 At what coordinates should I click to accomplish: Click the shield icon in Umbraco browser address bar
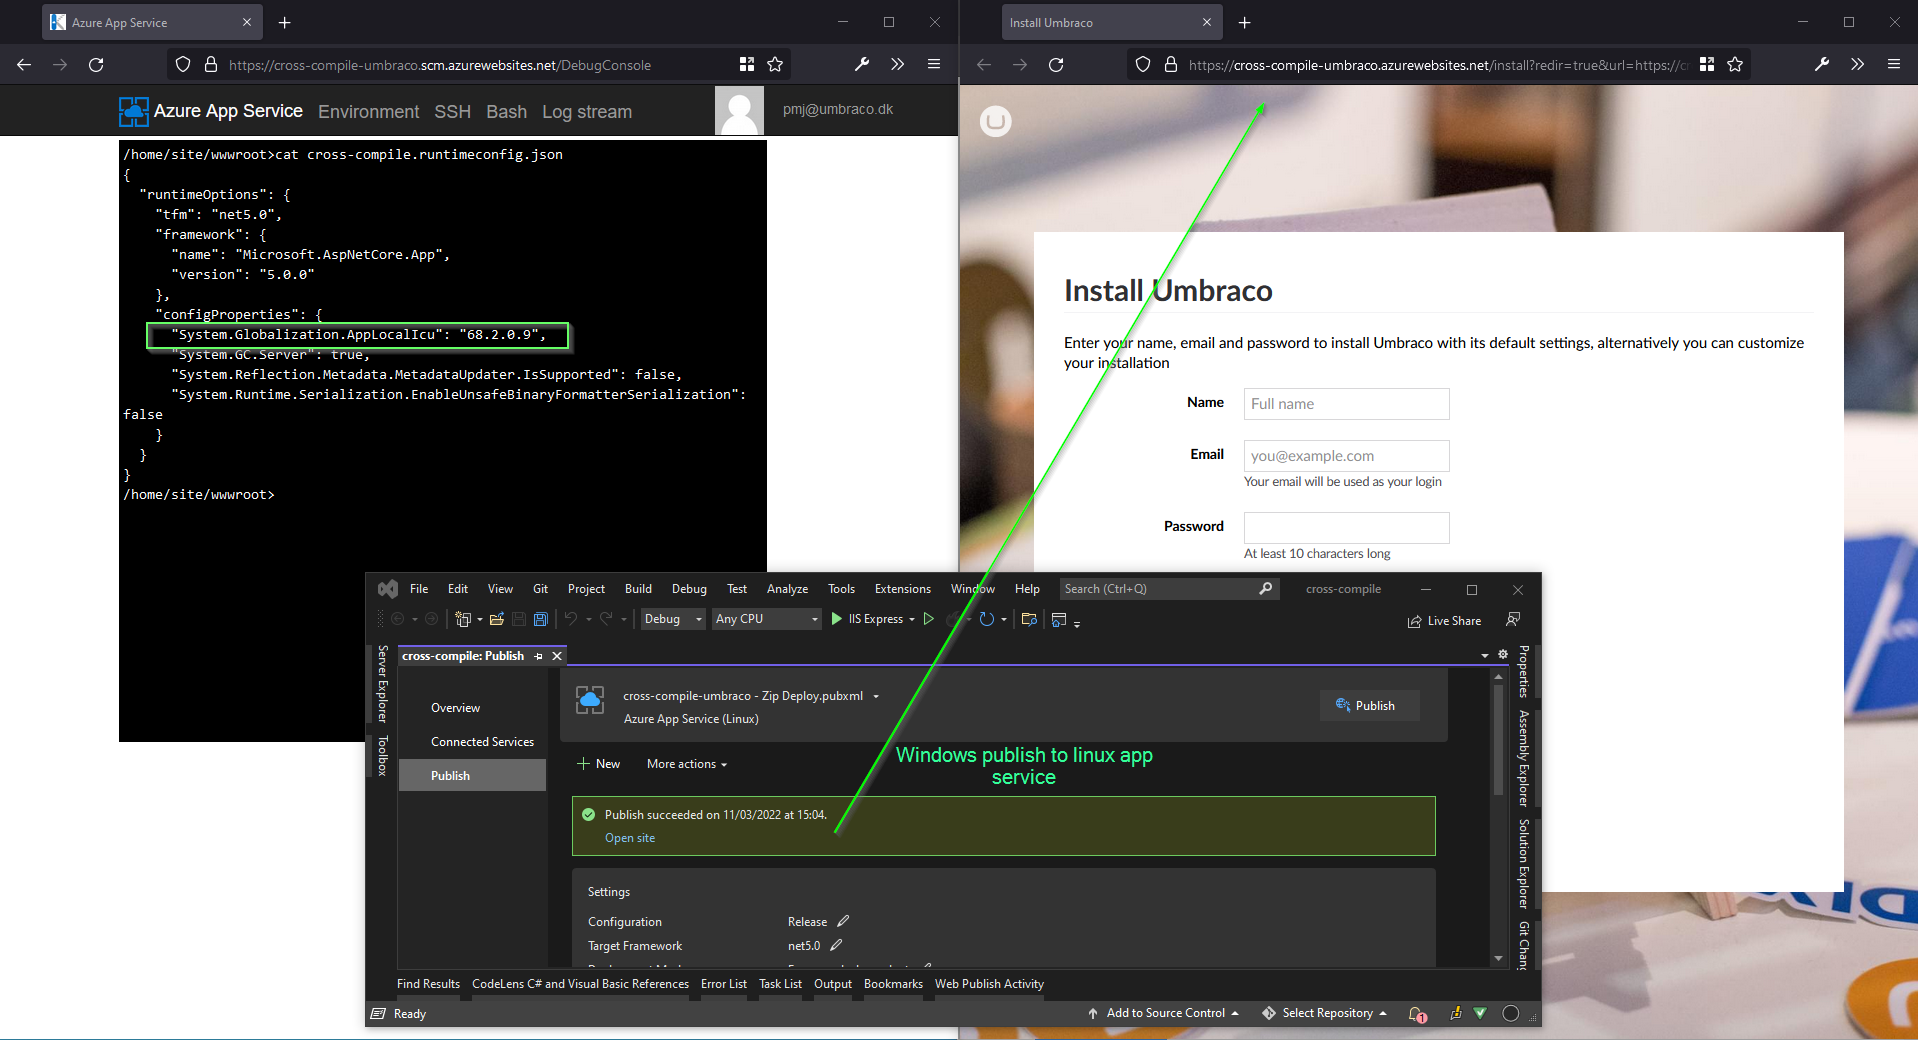point(1143,65)
